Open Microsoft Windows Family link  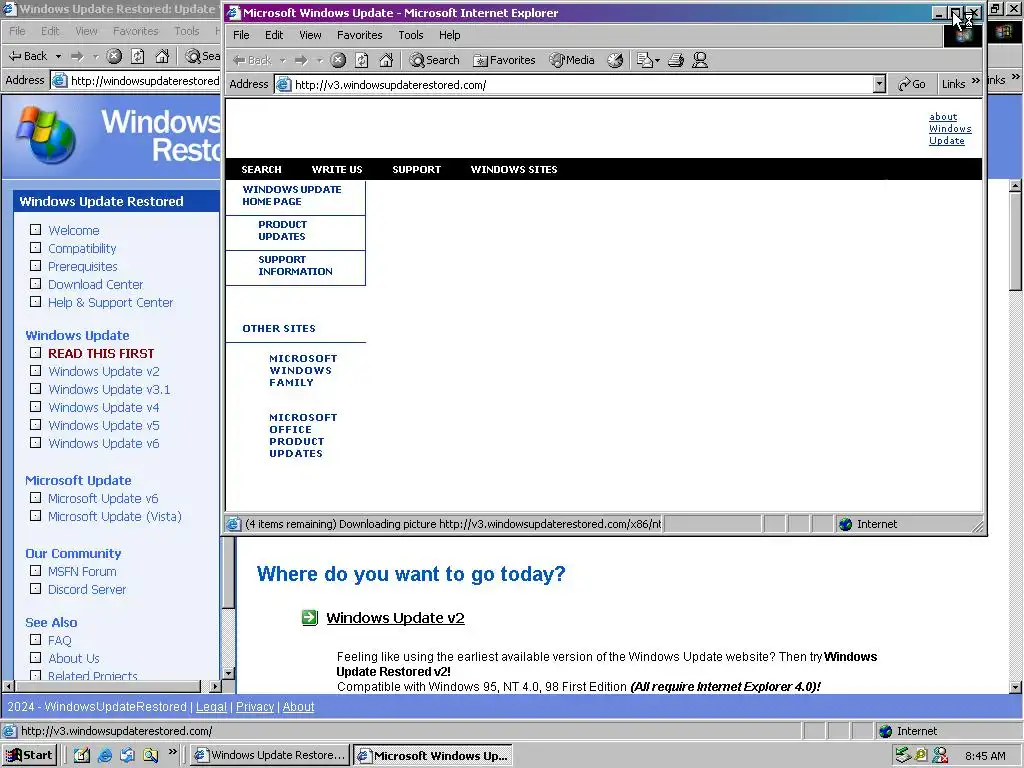coord(303,370)
